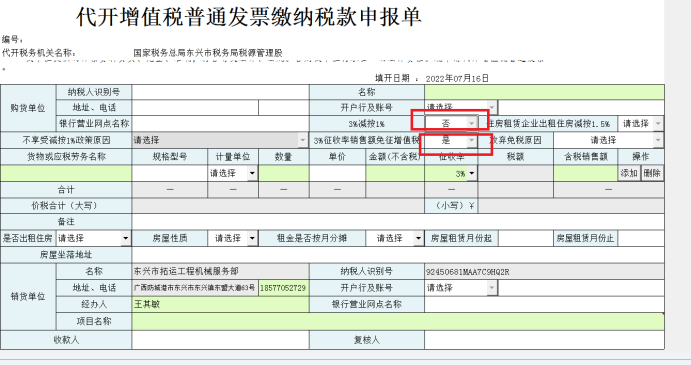The width and height of the screenshot is (691, 365).
Task: Click the 项目名称 input field
Action: (x=398, y=321)
